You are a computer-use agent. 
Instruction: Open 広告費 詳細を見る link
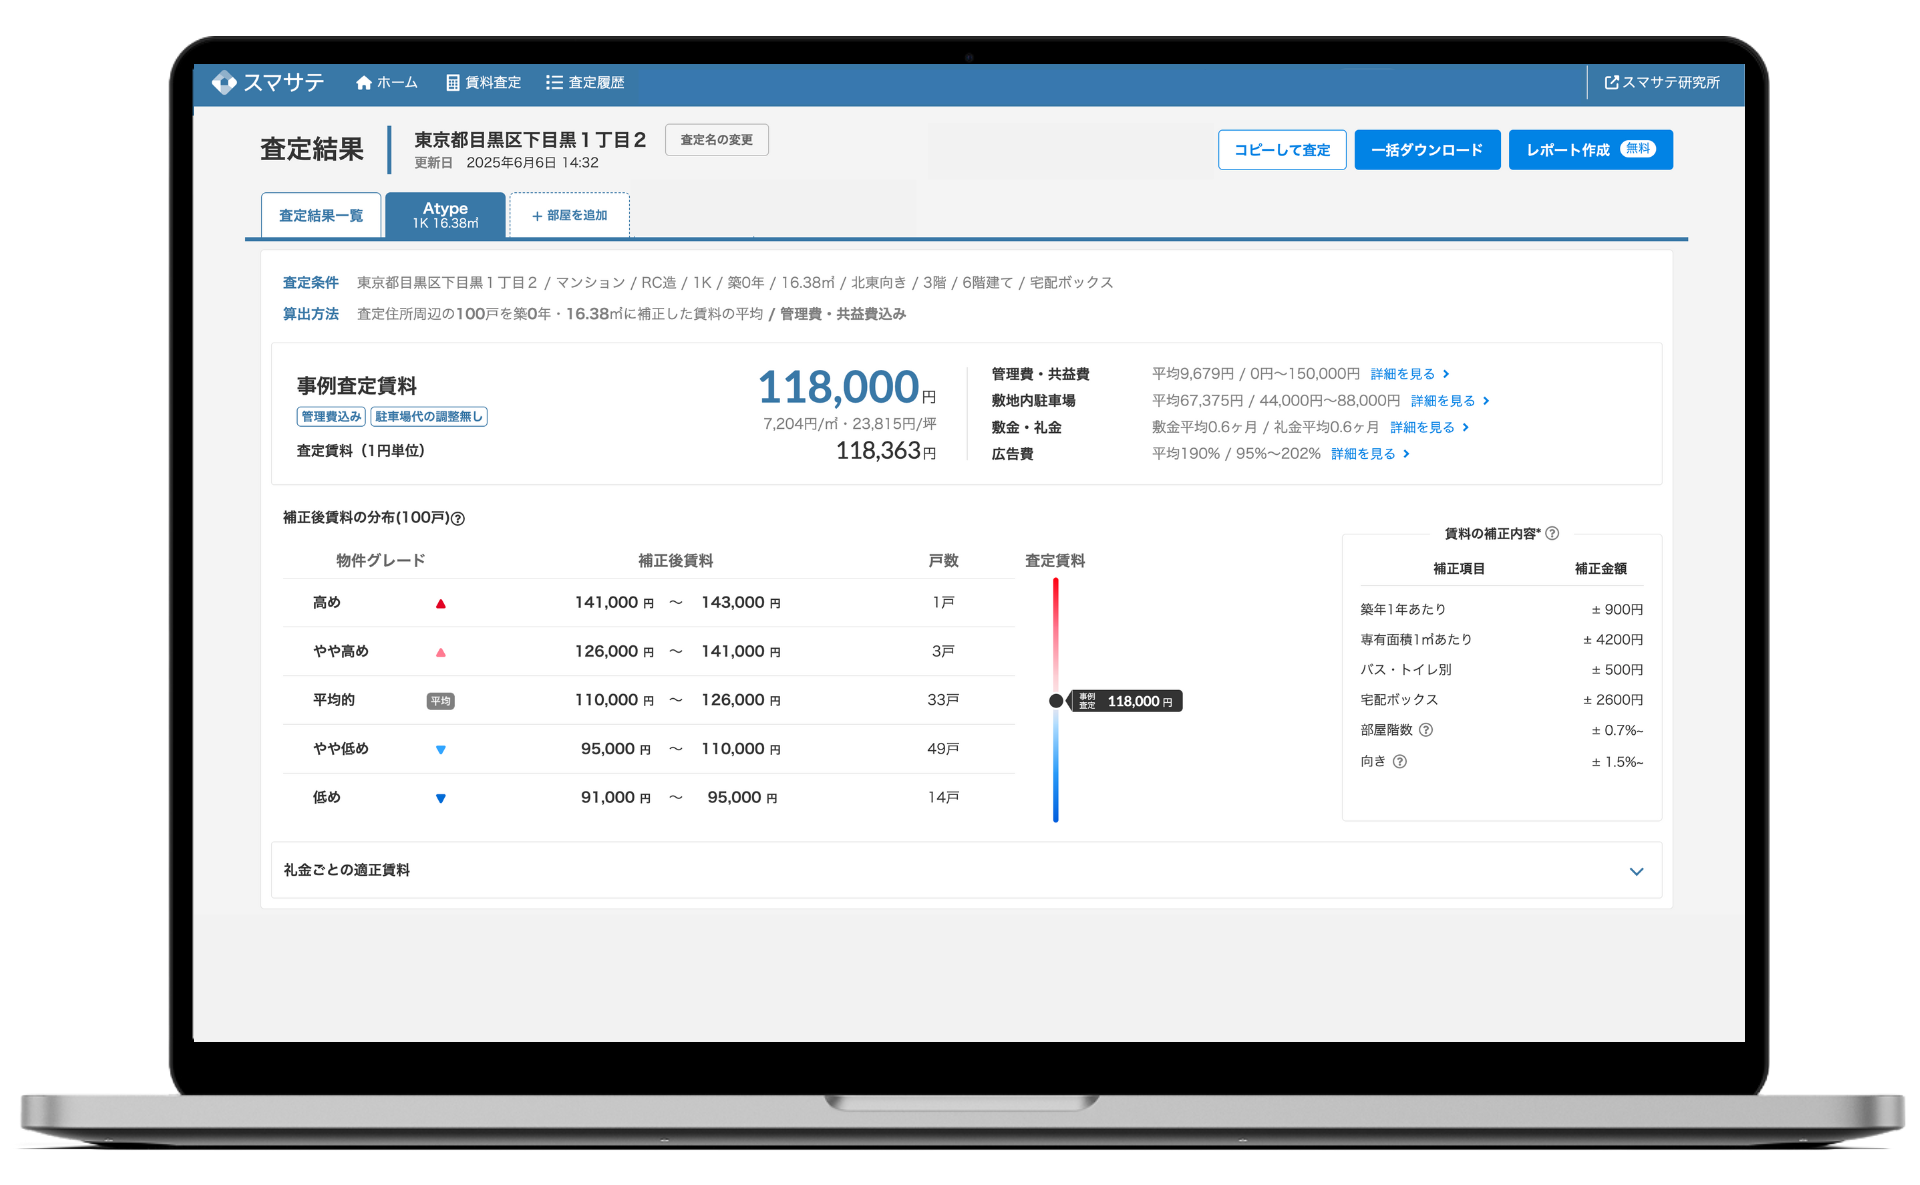(1369, 454)
